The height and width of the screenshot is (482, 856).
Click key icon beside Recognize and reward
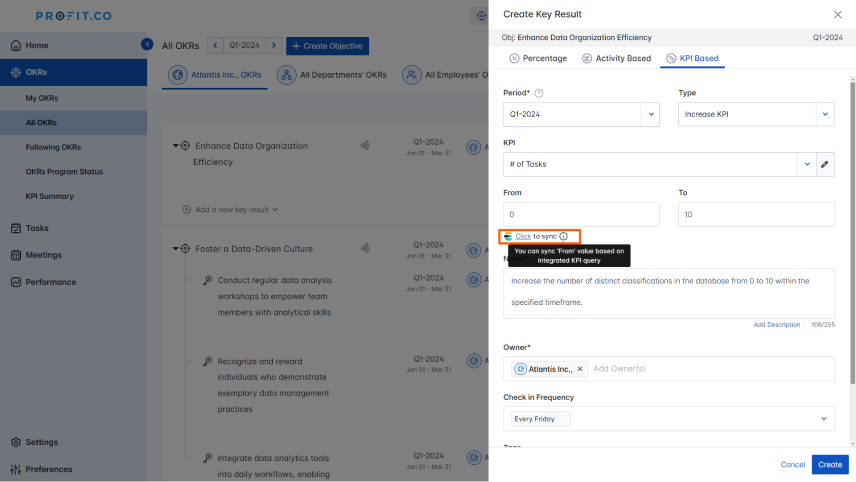click(207, 361)
